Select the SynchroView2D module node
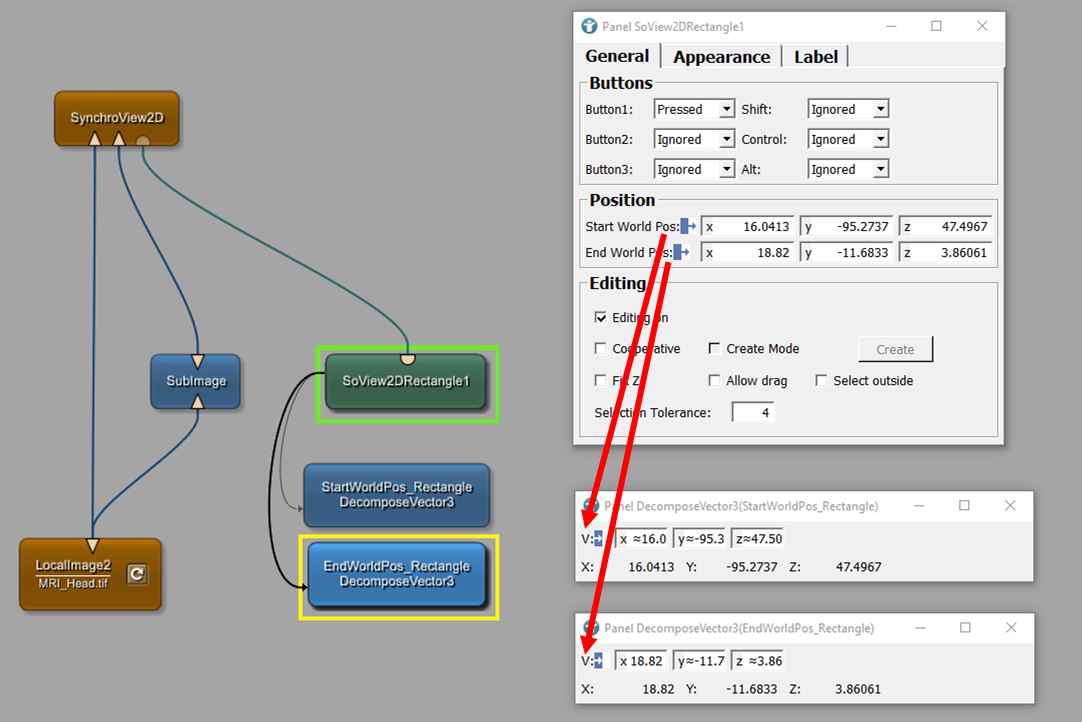Image resolution: width=1082 pixels, height=722 pixels. click(x=116, y=118)
